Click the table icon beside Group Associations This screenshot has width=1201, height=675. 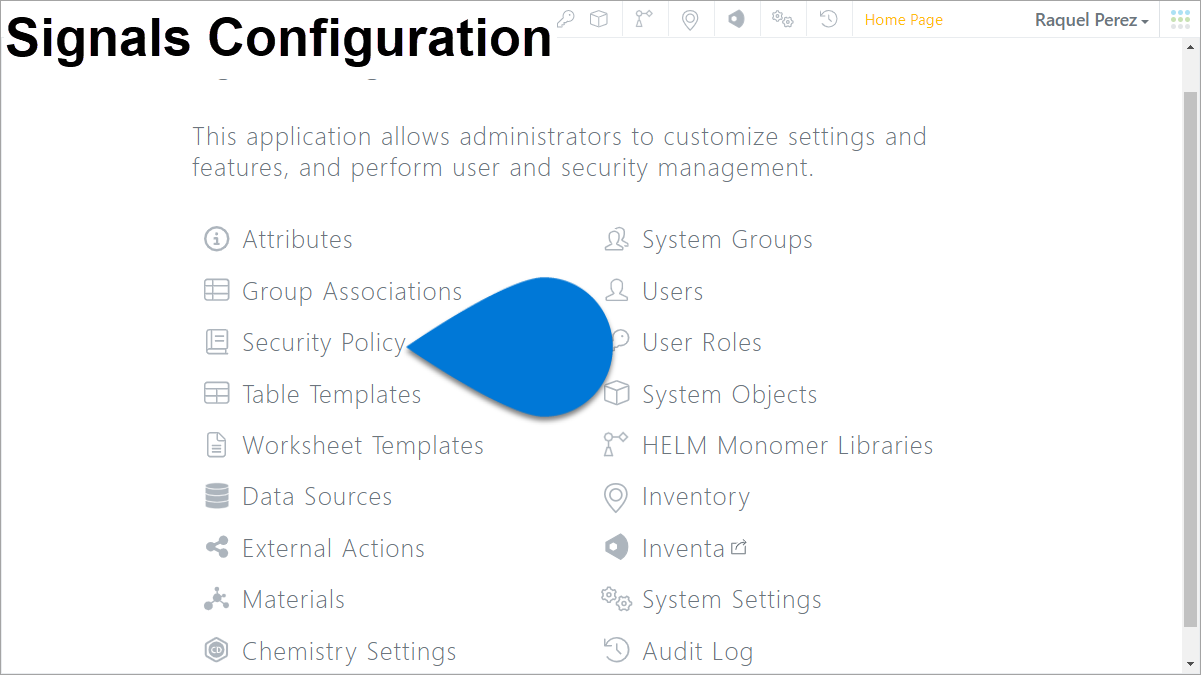[216, 290]
